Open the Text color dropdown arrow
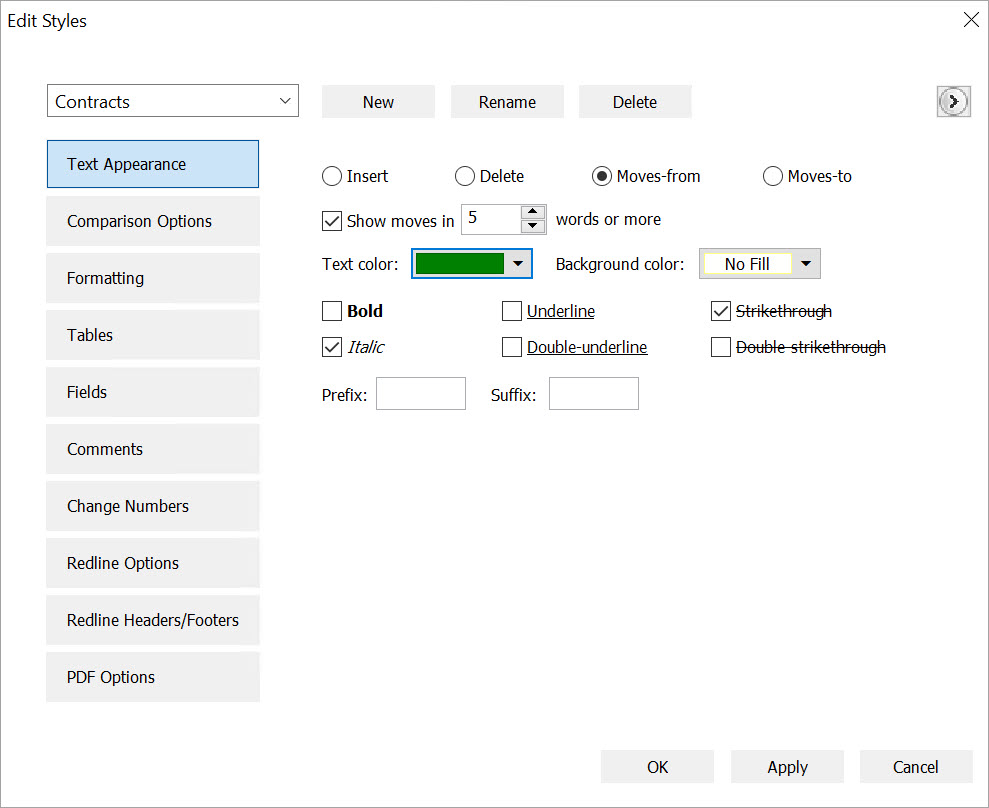 pos(518,264)
